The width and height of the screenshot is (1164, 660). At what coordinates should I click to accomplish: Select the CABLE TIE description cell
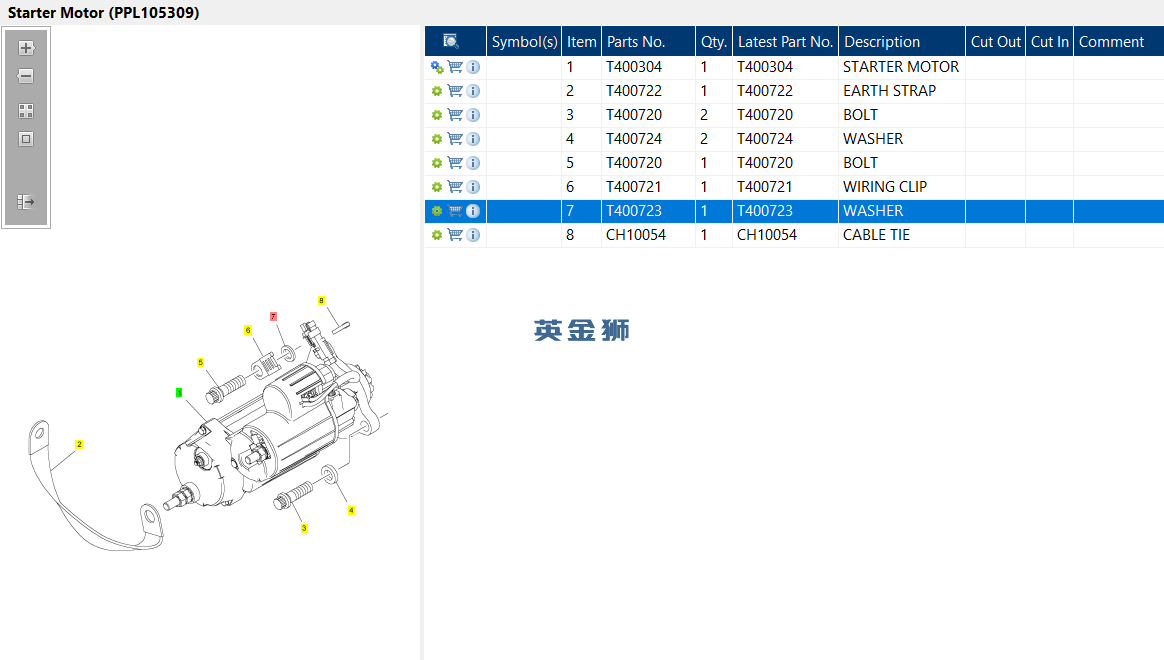click(901, 235)
